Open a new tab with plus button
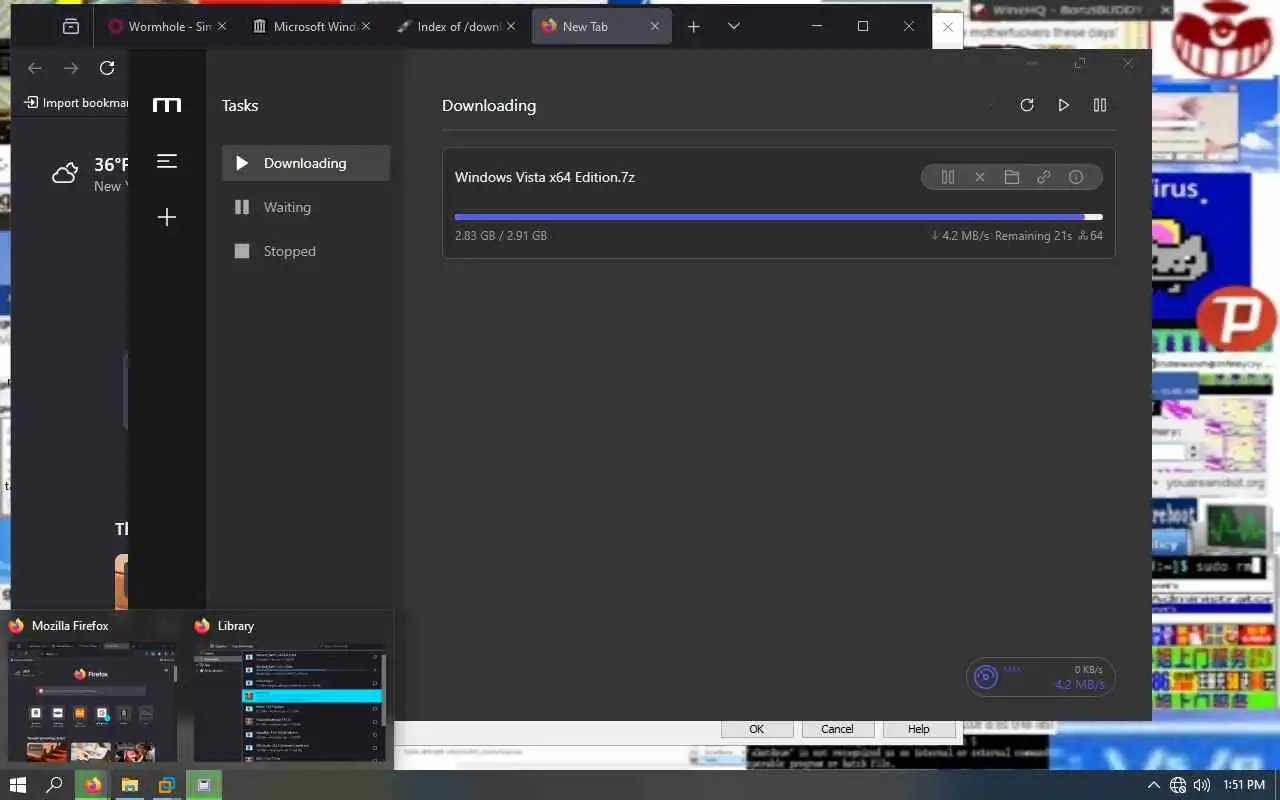 (694, 26)
